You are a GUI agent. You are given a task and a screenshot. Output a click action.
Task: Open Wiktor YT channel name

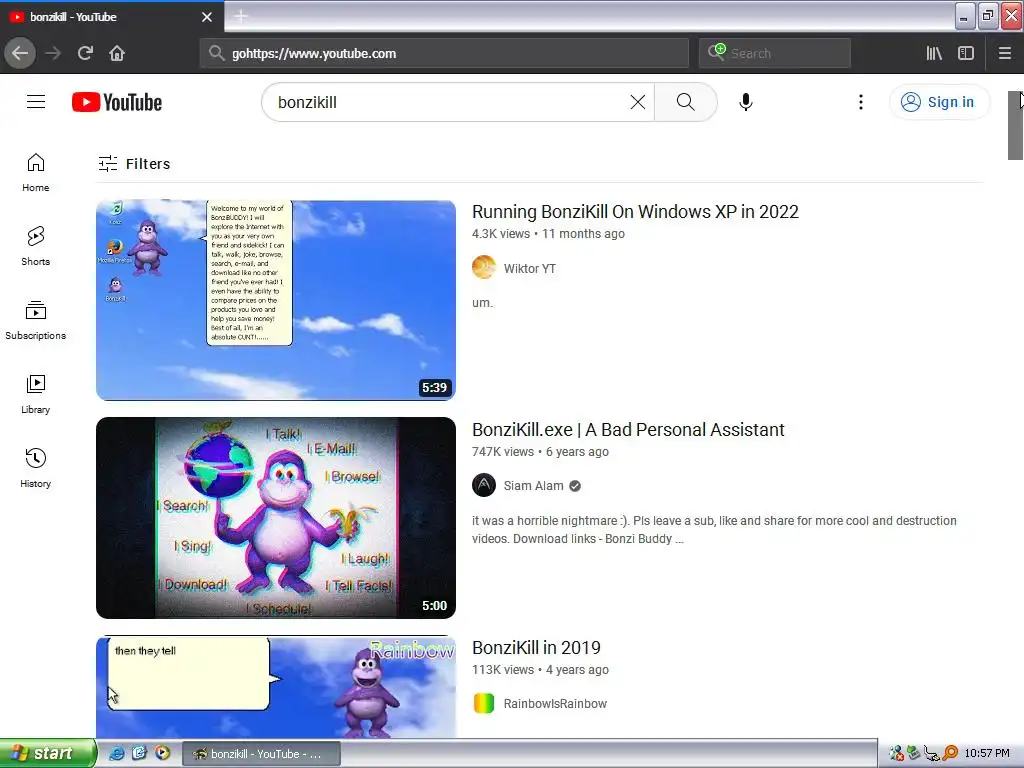pos(530,268)
